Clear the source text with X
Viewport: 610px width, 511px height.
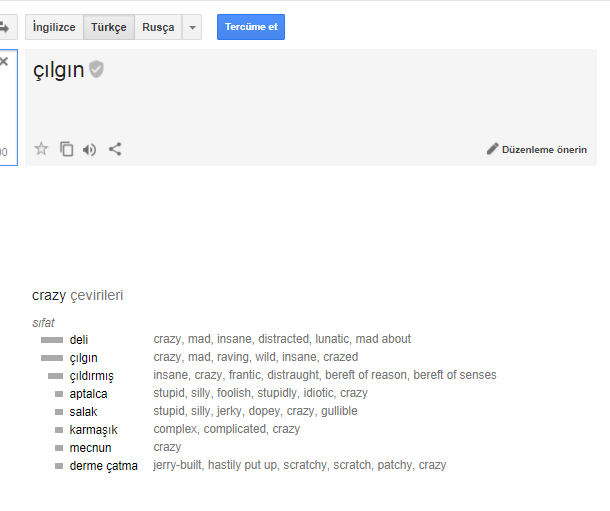4,61
